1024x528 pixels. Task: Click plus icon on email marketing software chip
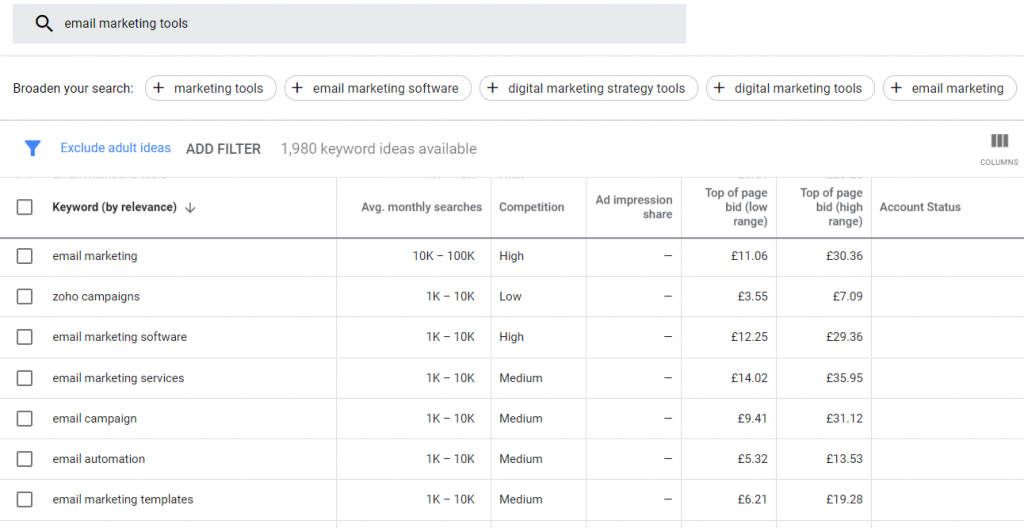(297, 88)
